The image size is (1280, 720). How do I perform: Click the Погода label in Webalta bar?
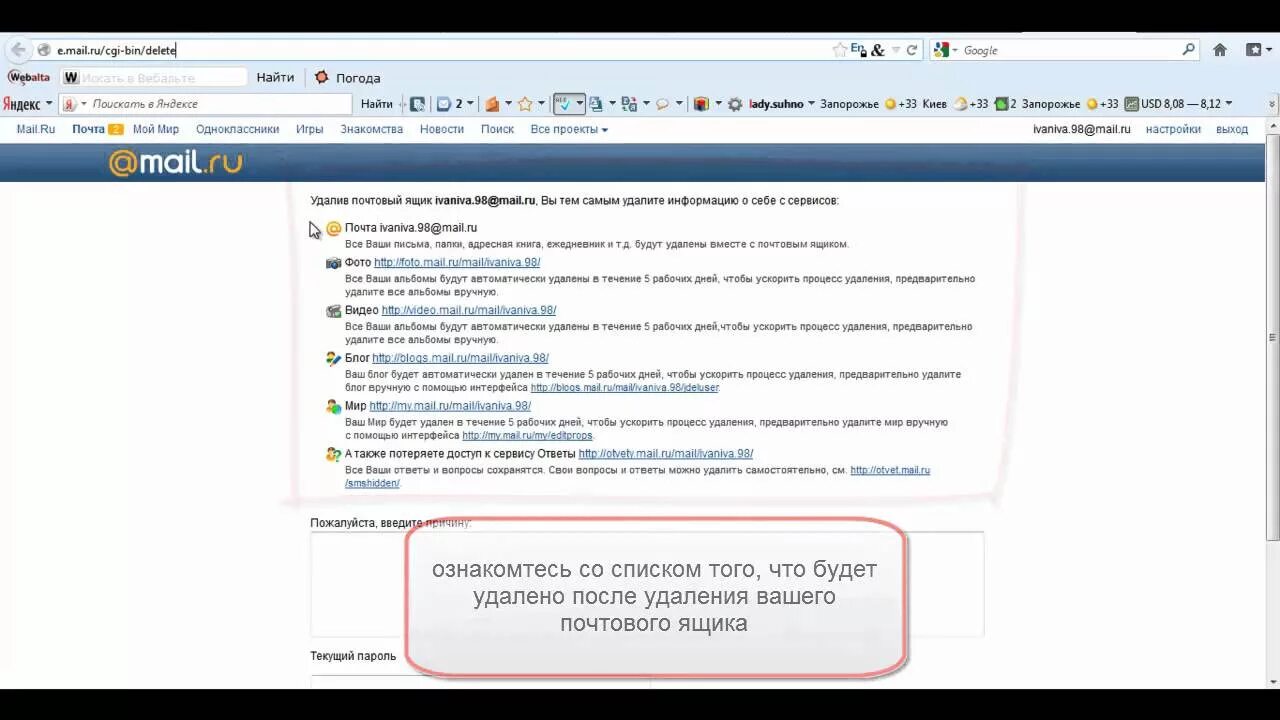358,77
